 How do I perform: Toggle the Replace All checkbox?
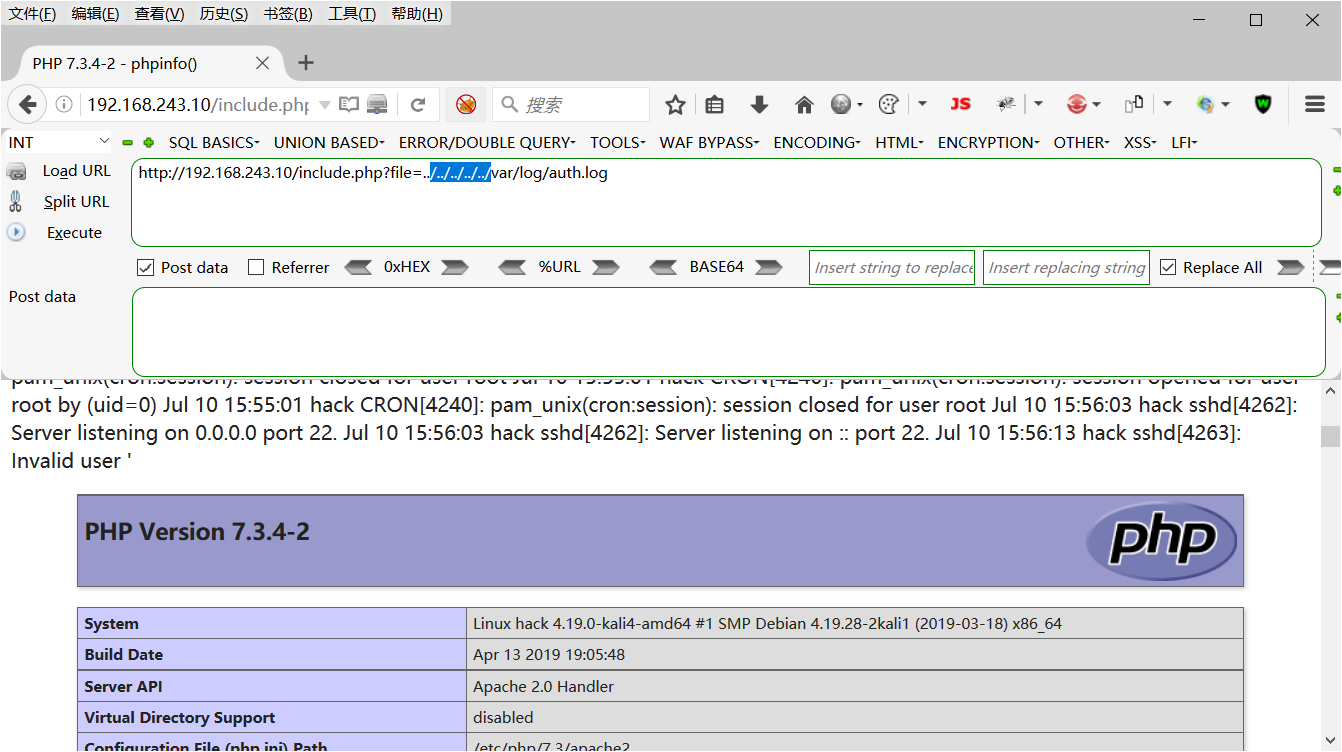pyautogui.click(x=1168, y=267)
